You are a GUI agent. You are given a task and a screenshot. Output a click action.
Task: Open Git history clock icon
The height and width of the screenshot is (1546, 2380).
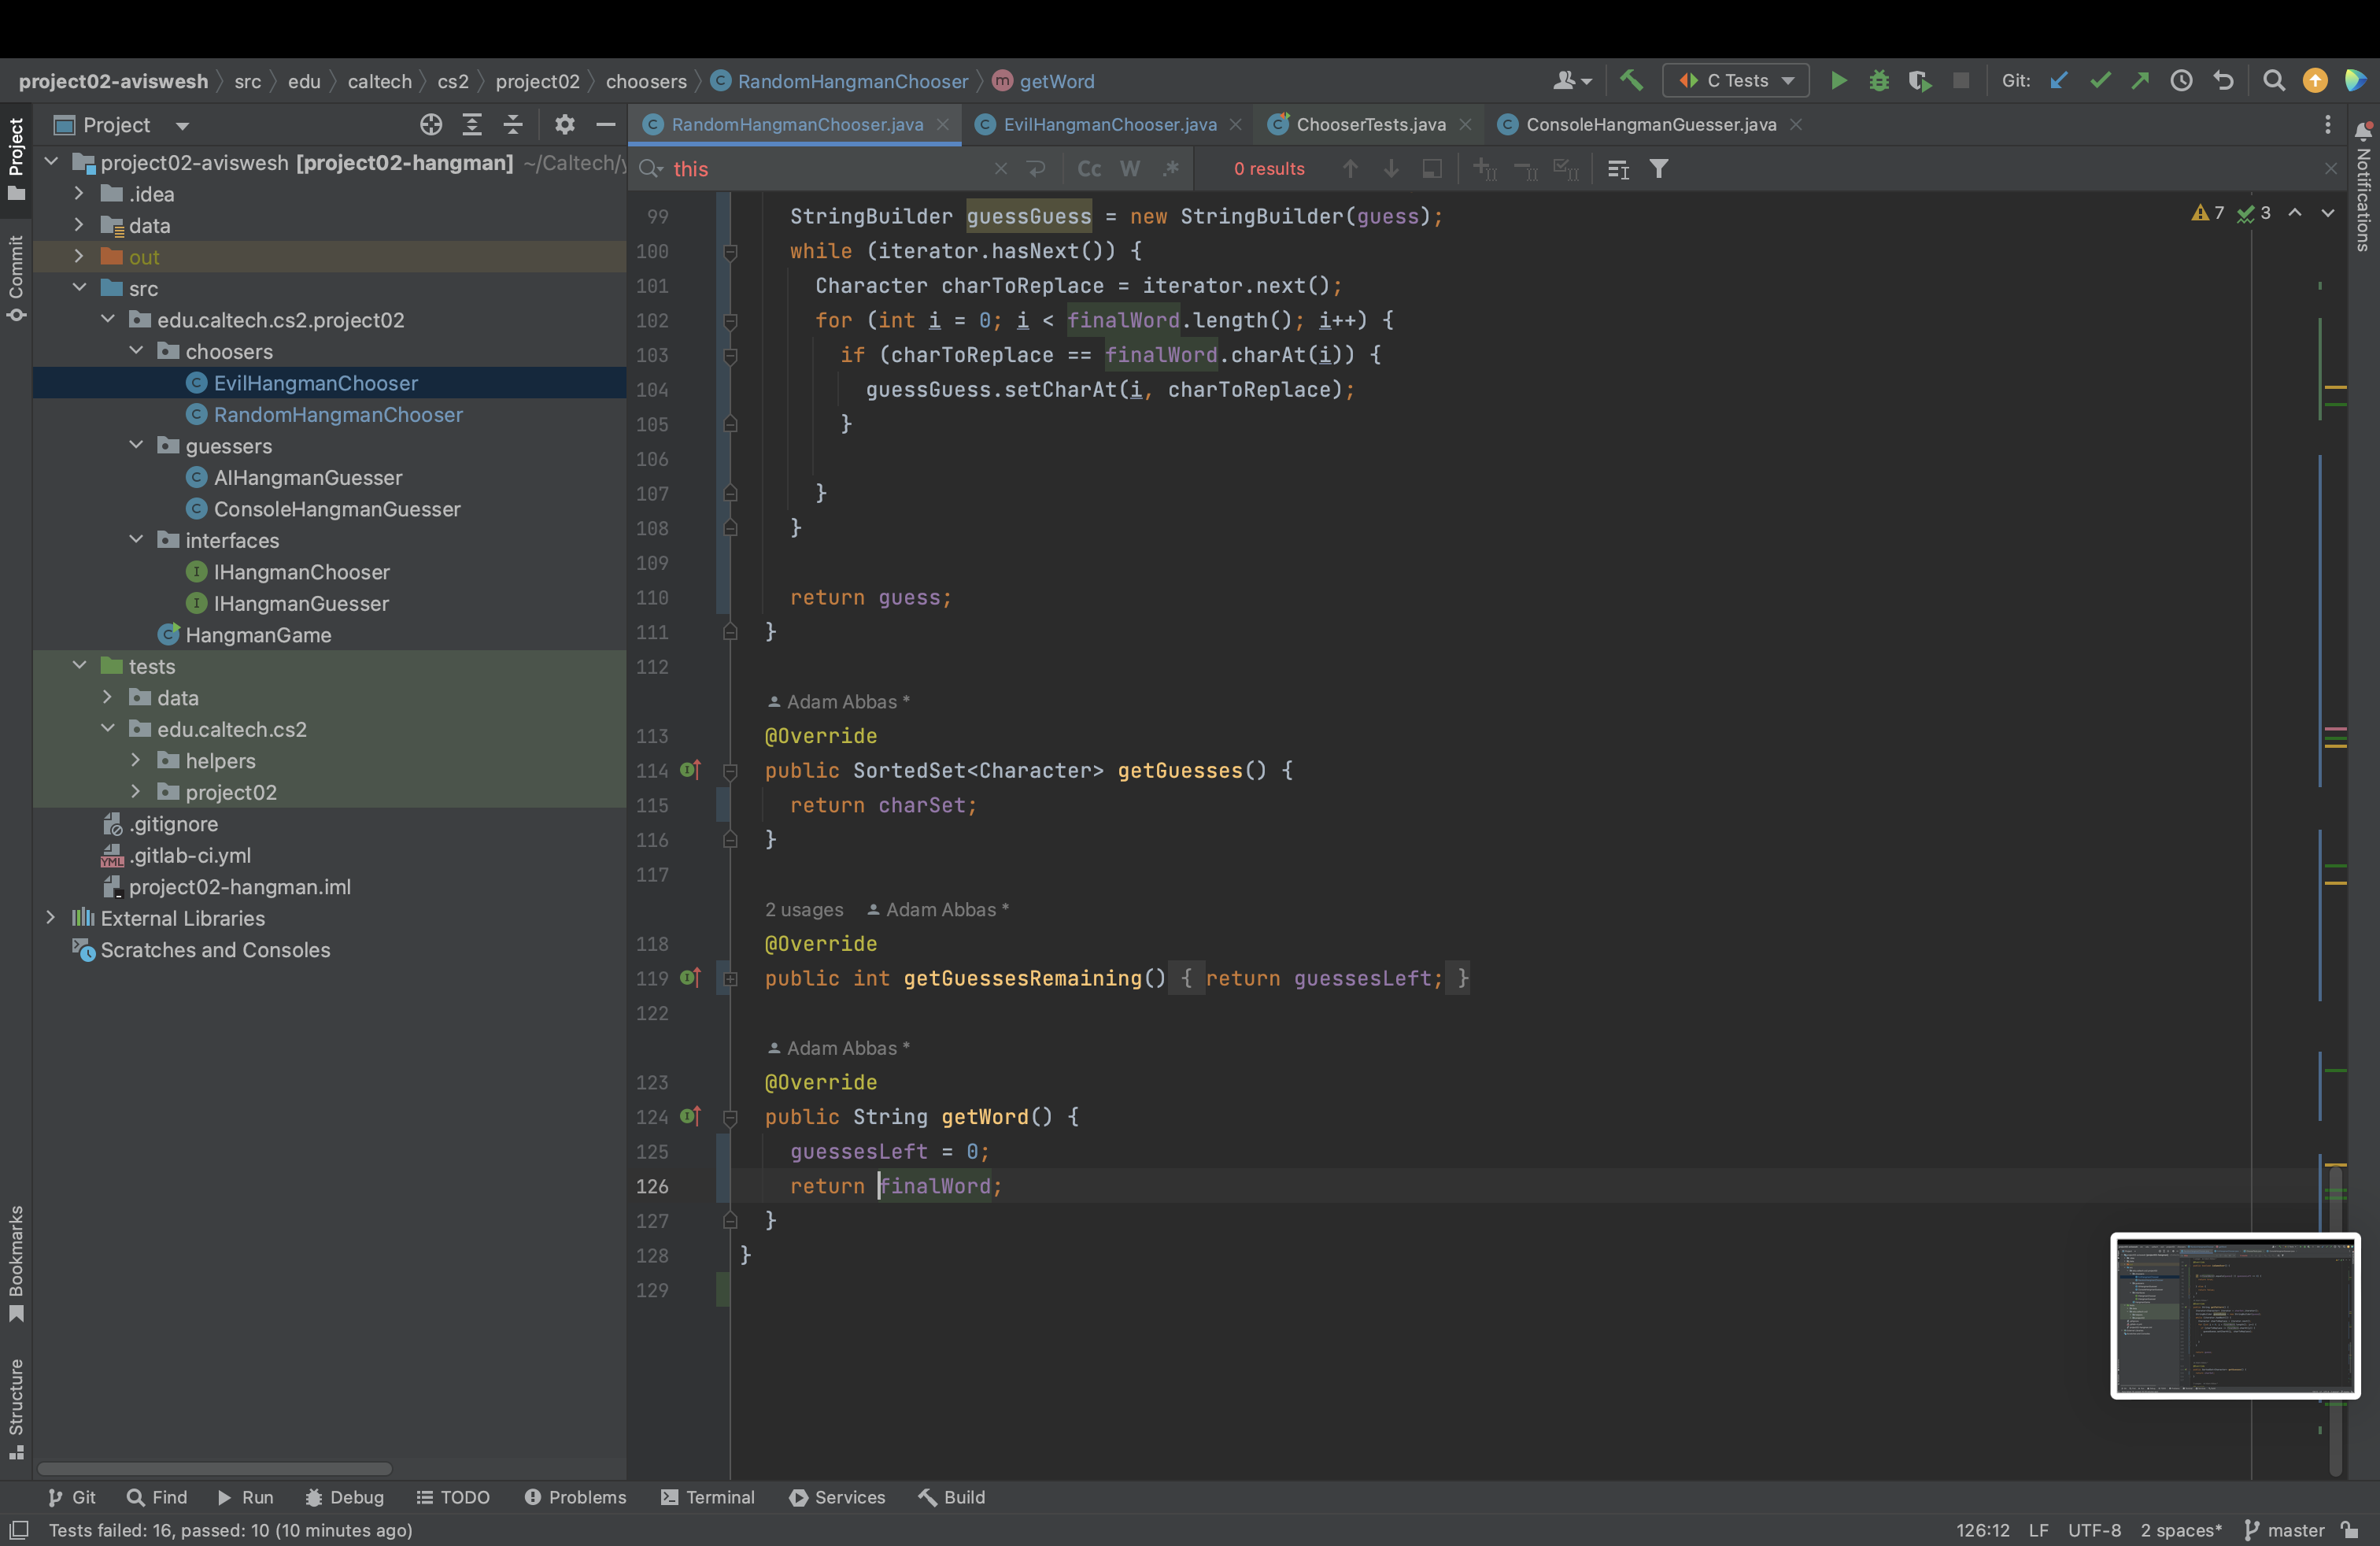[x=2181, y=80]
